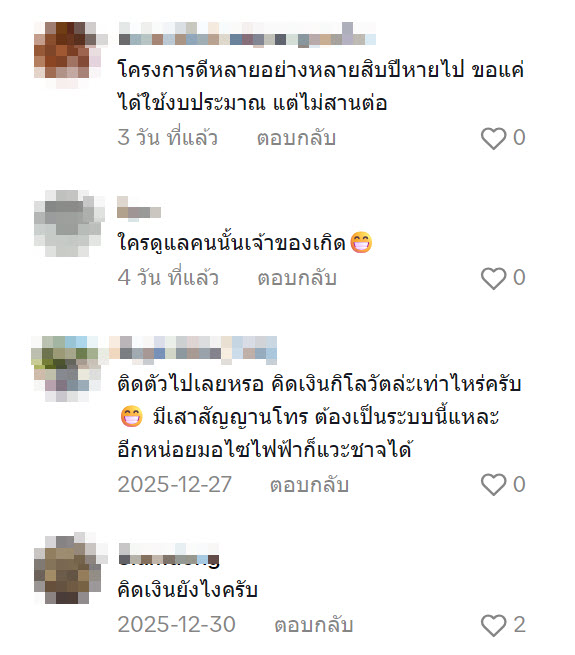
Task: Click ตอบกลับ next to 2025-12-27
Action: (x=309, y=485)
